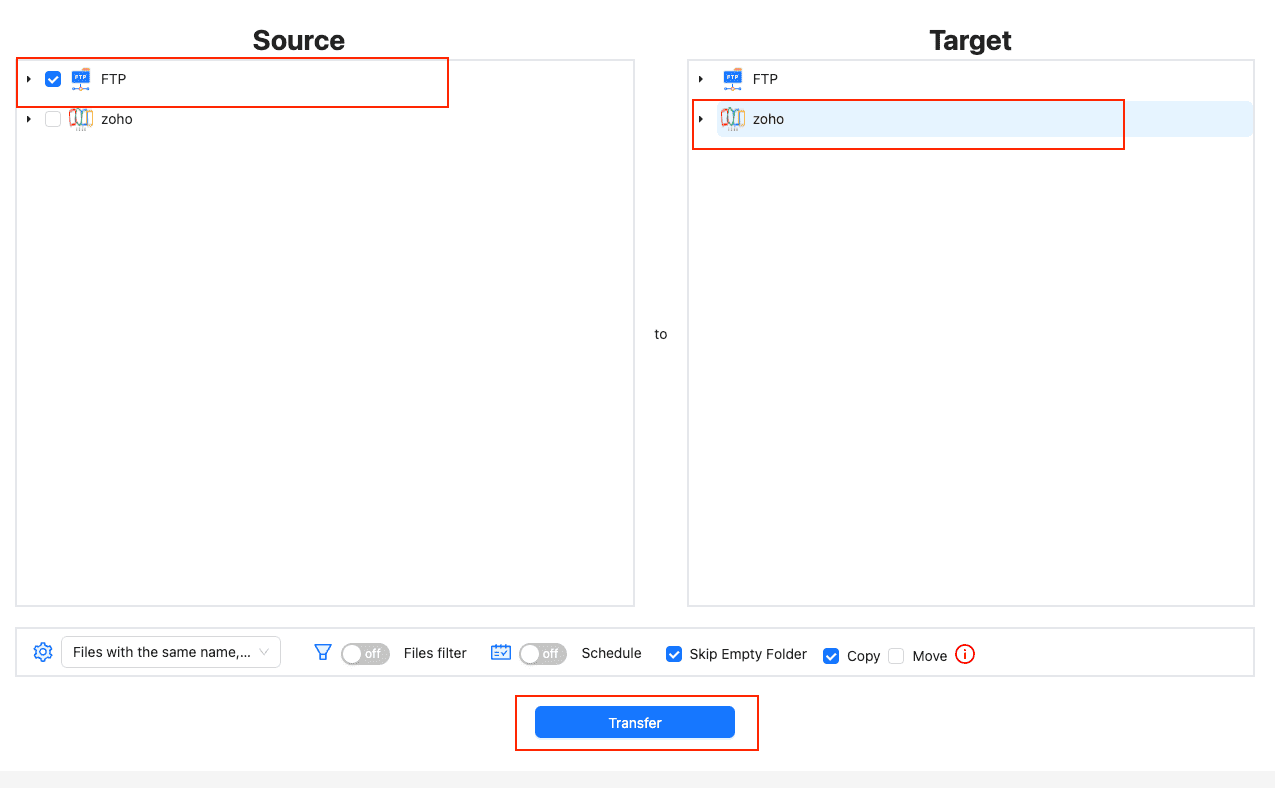The image size is (1275, 788).
Task: Enable the Schedule toggle
Action: tap(542, 653)
